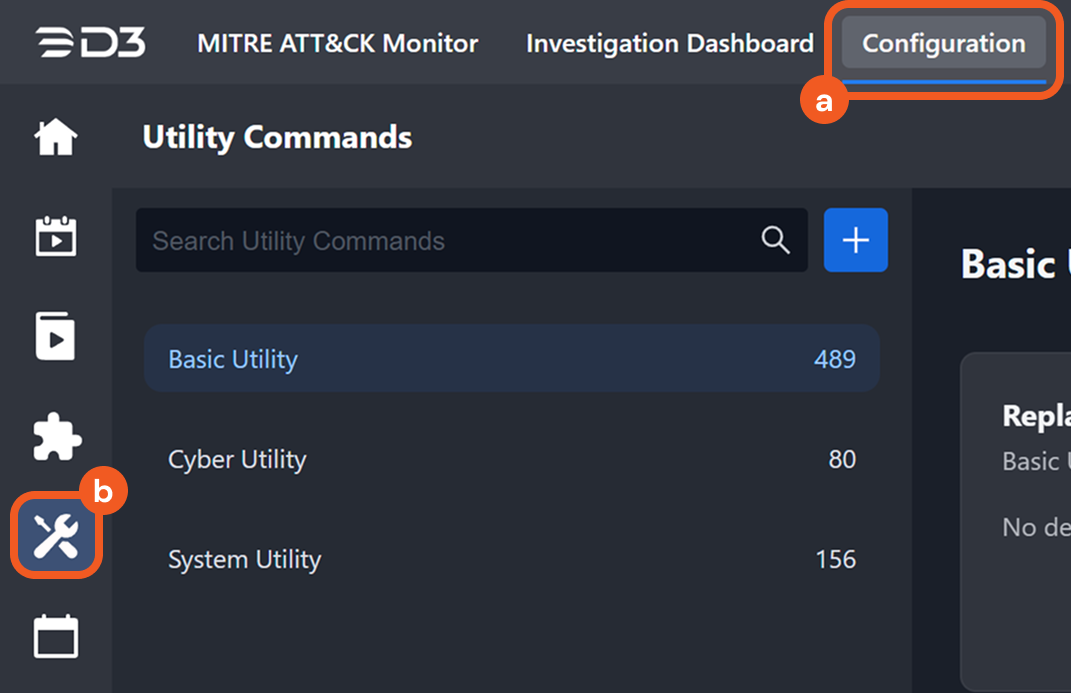Viewport: 1071px width, 693px height.
Task: Click the 489 count badge
Action: click(834, 359)
